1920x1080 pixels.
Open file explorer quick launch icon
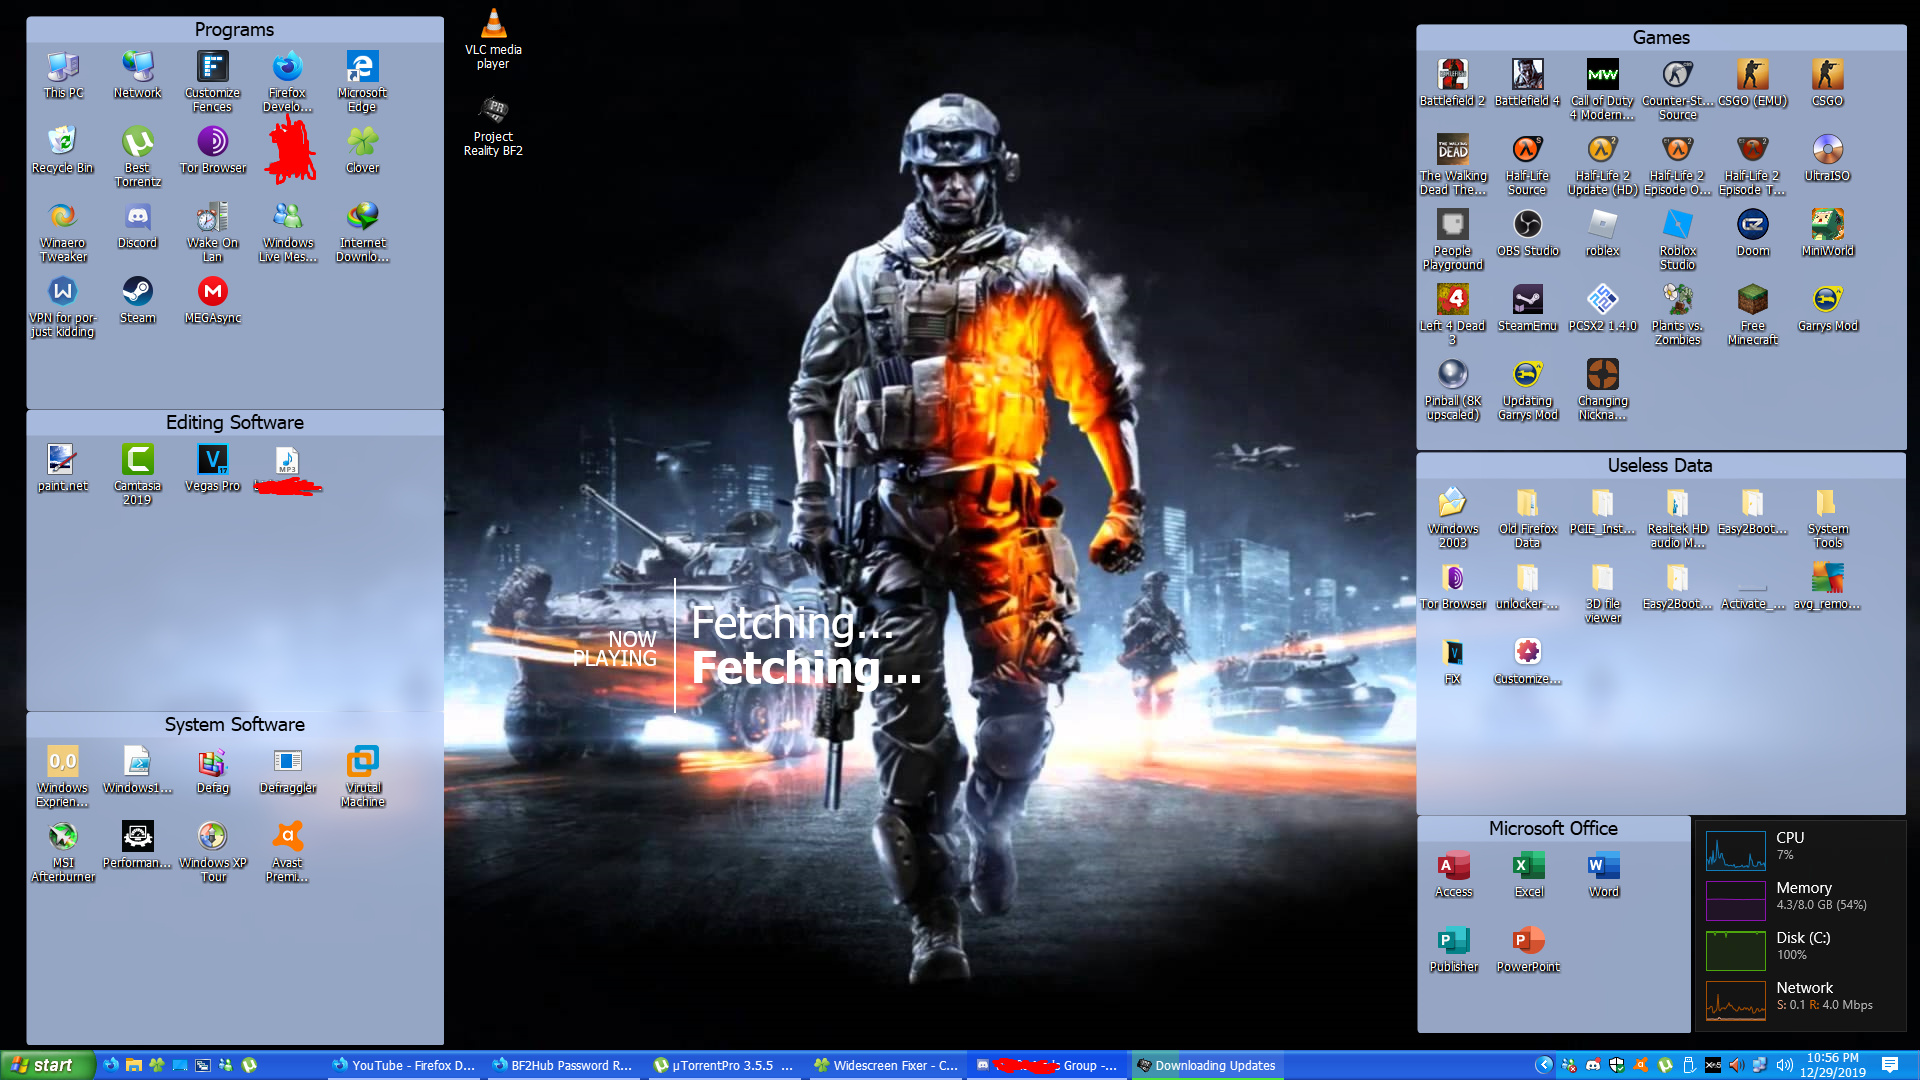(x=133, y=1065)
